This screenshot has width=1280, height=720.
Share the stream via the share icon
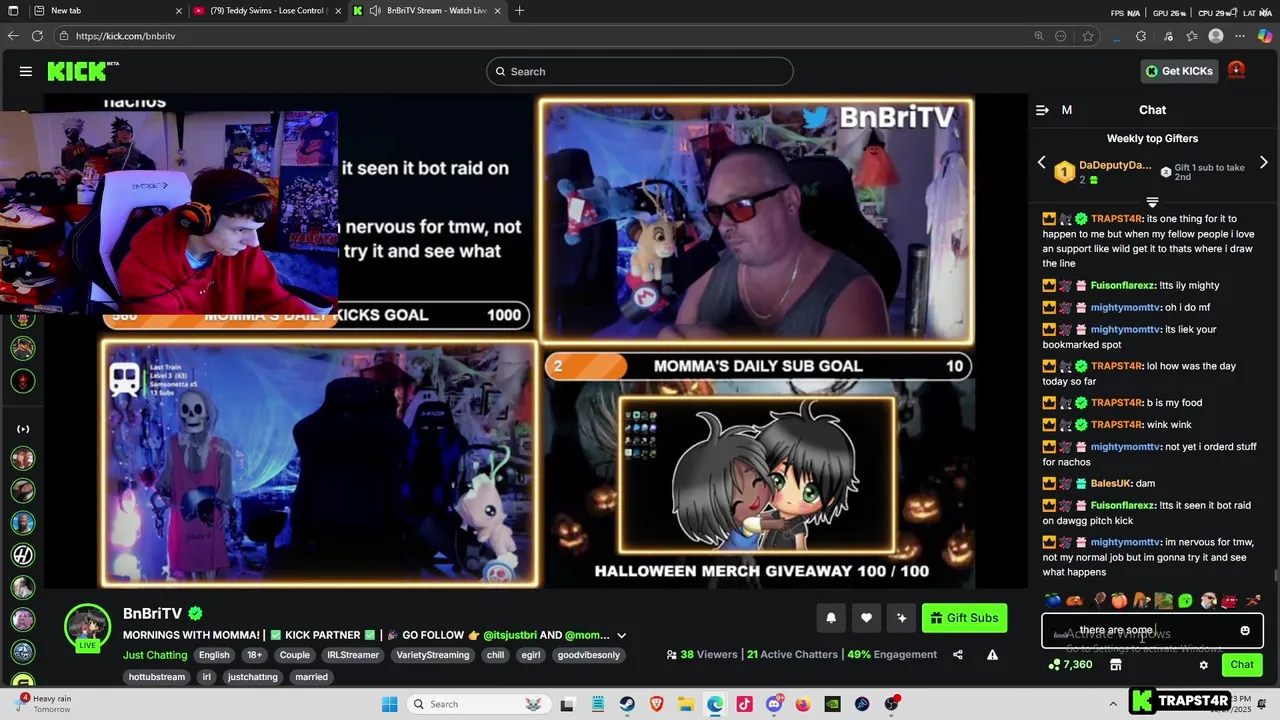tap(958, 655)
